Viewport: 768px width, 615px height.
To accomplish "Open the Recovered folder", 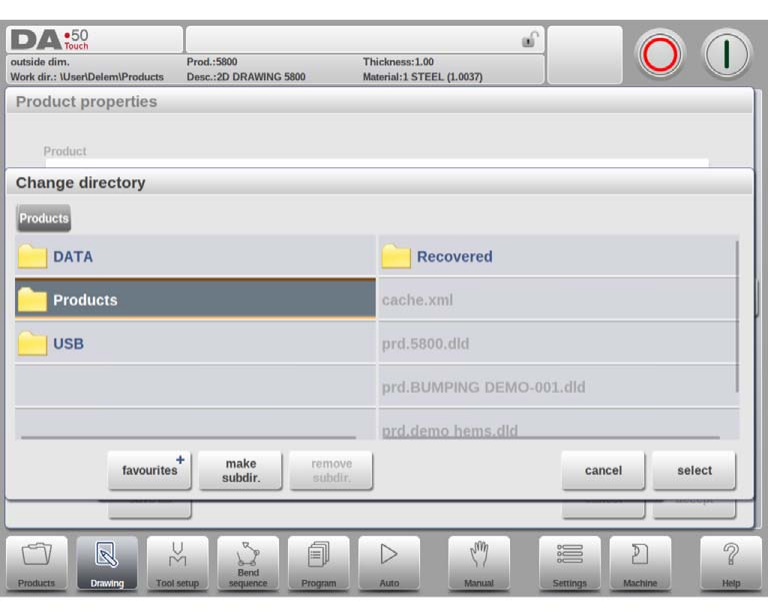I will pos(557,257).
